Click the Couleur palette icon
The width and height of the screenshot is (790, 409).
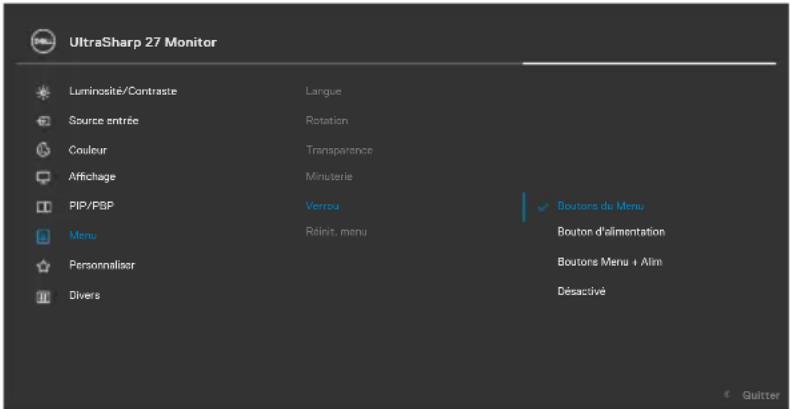[44, 151]
